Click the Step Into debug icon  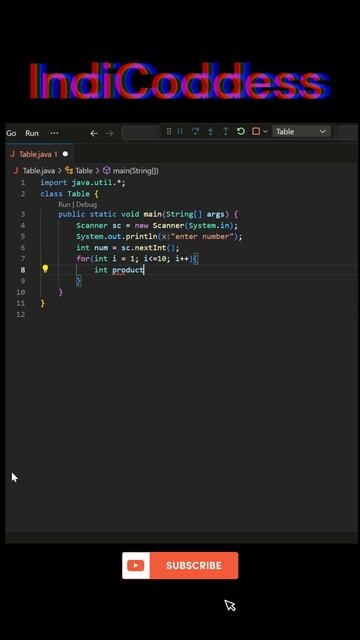(210, 131)
